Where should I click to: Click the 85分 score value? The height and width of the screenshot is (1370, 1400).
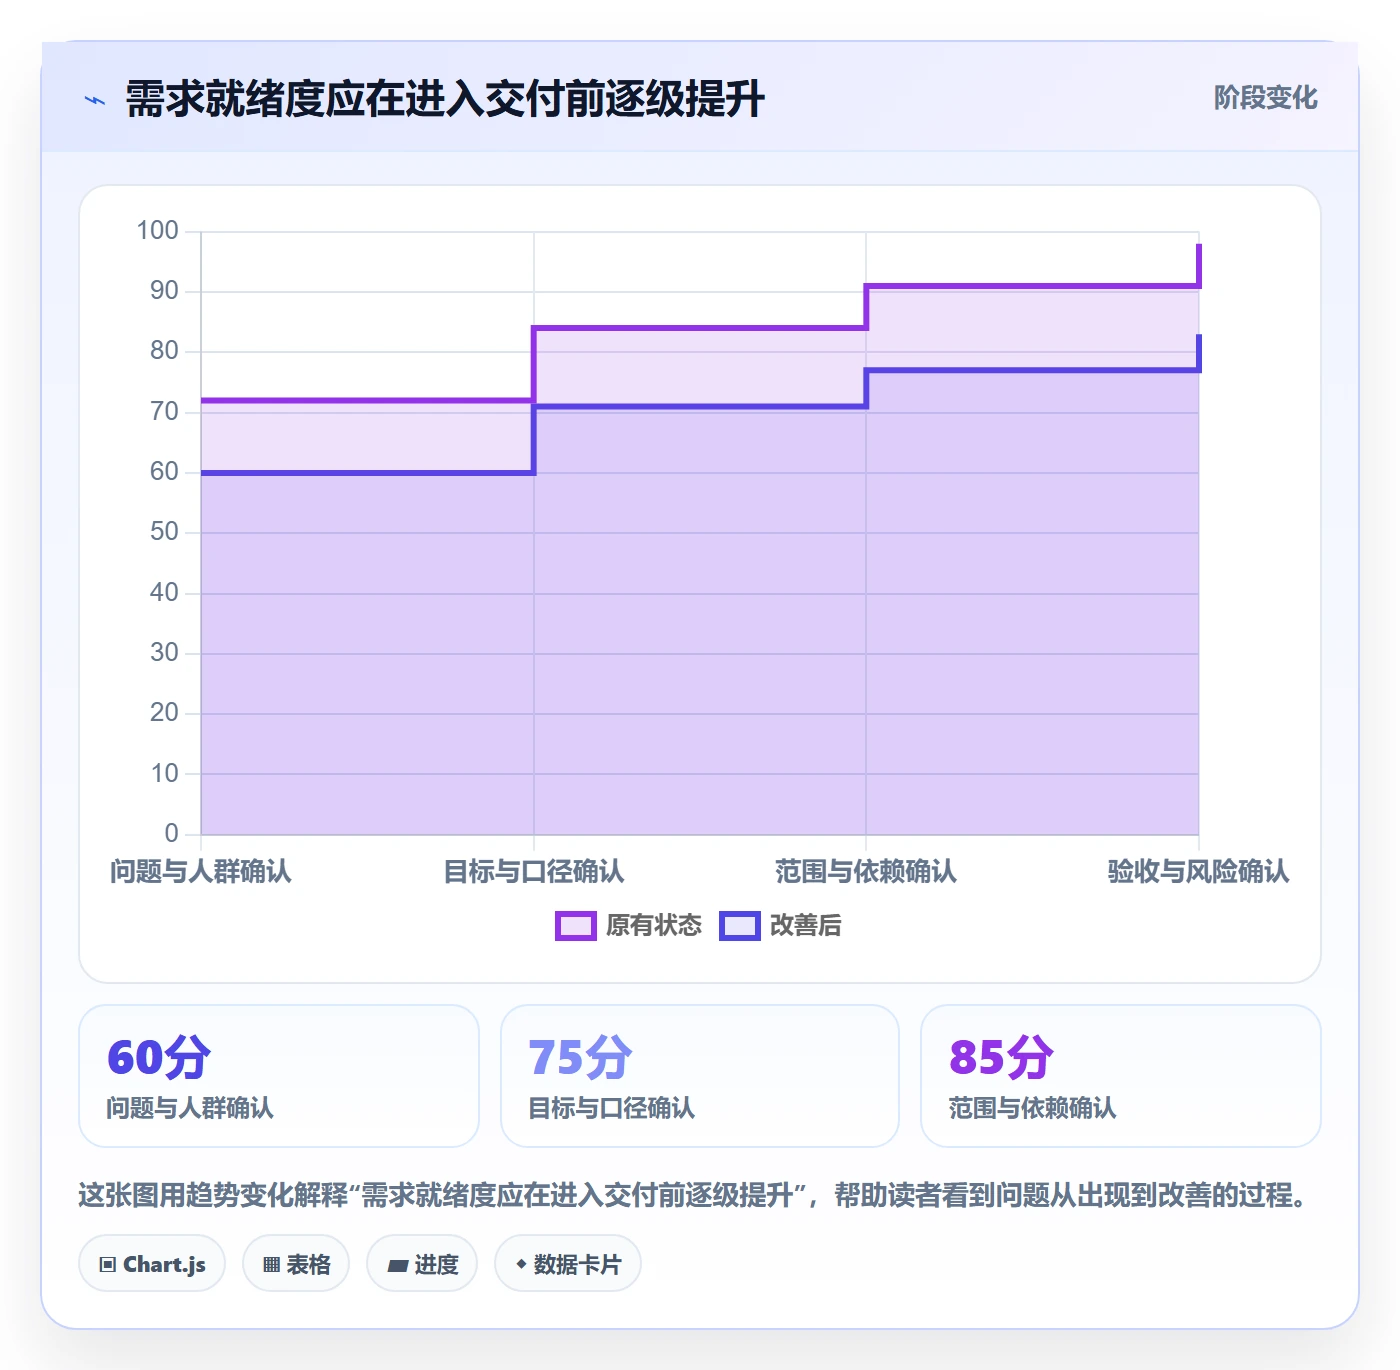(x=1001, y=1057)
